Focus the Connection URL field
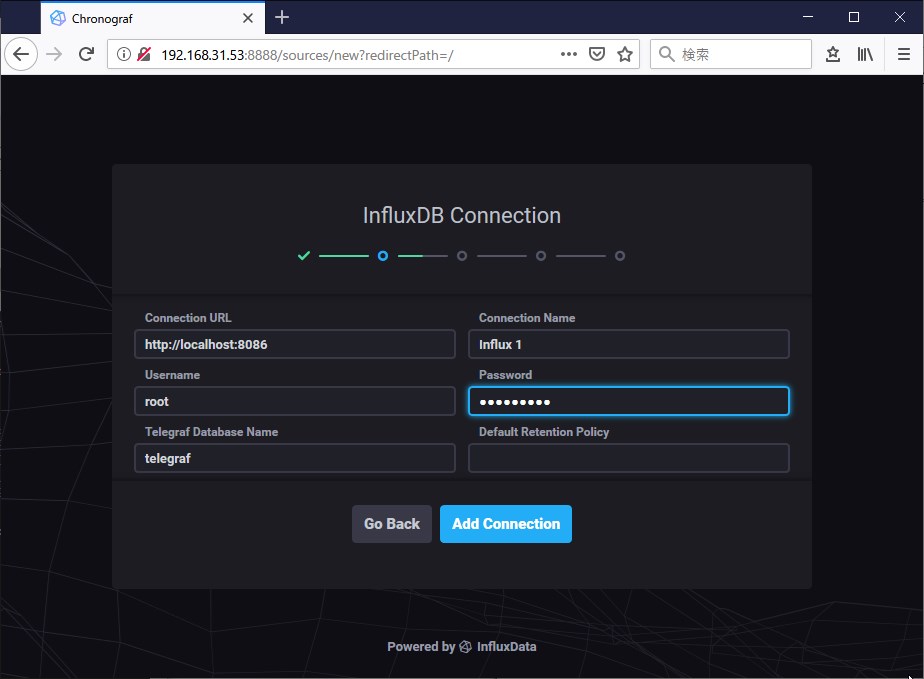 tap(295, 344)
